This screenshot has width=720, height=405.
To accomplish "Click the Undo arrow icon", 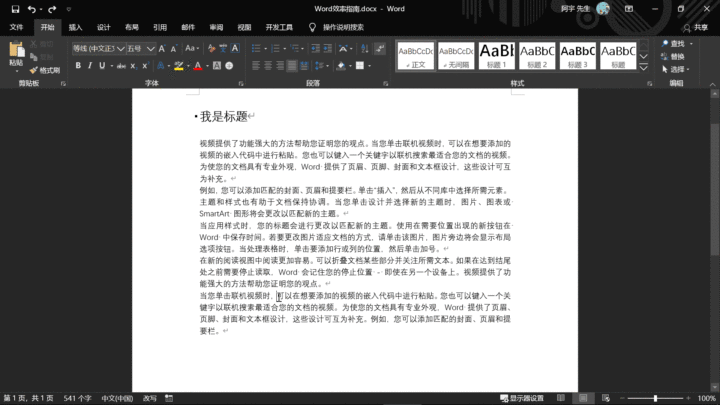I will pyautogui.click(x=31, y=9).
